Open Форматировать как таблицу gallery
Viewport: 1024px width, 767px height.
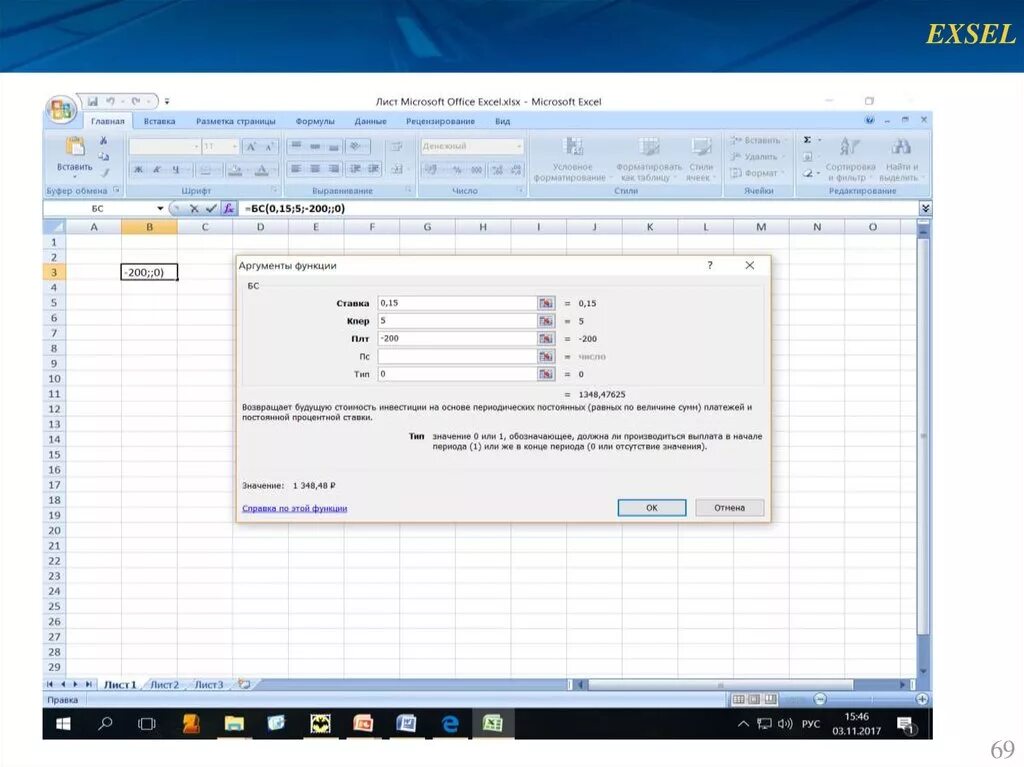coord(648,159)
